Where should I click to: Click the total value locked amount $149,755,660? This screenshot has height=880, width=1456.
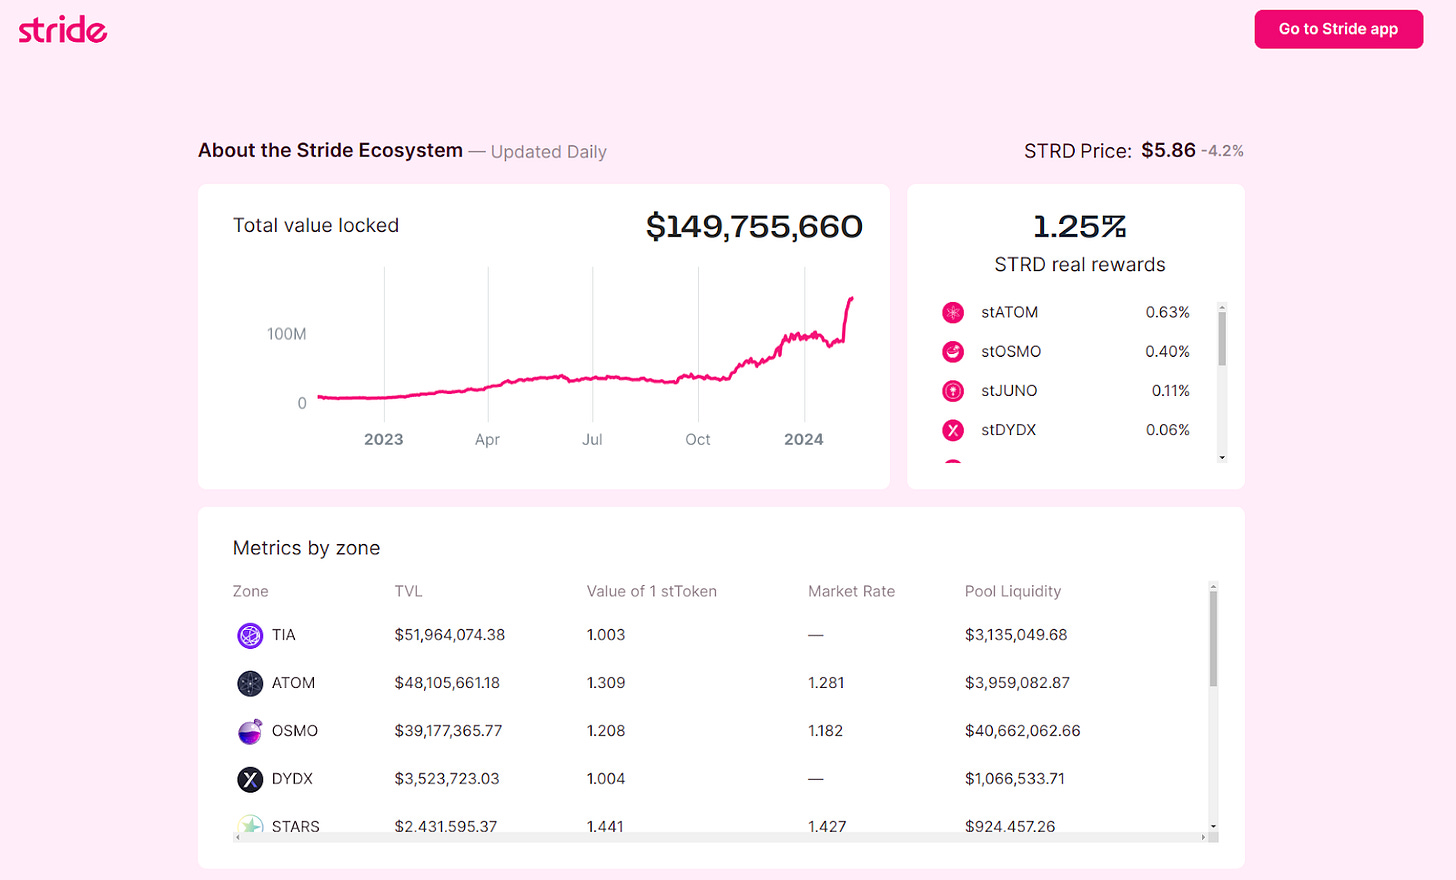[x=754, y=227]
